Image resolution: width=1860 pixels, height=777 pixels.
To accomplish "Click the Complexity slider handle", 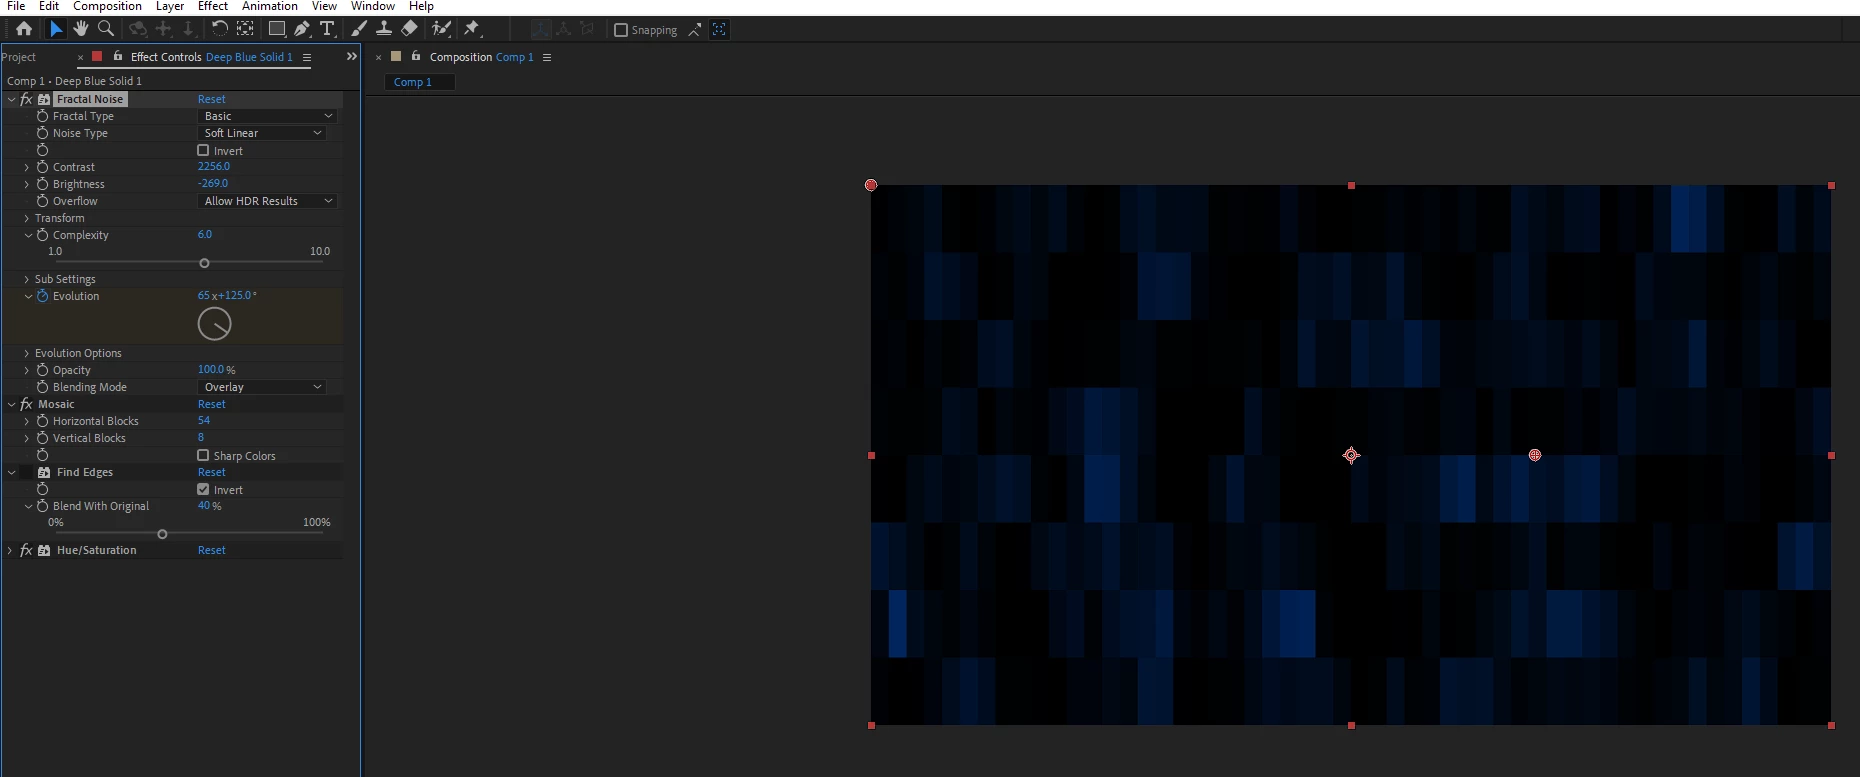I will point(204,263).
